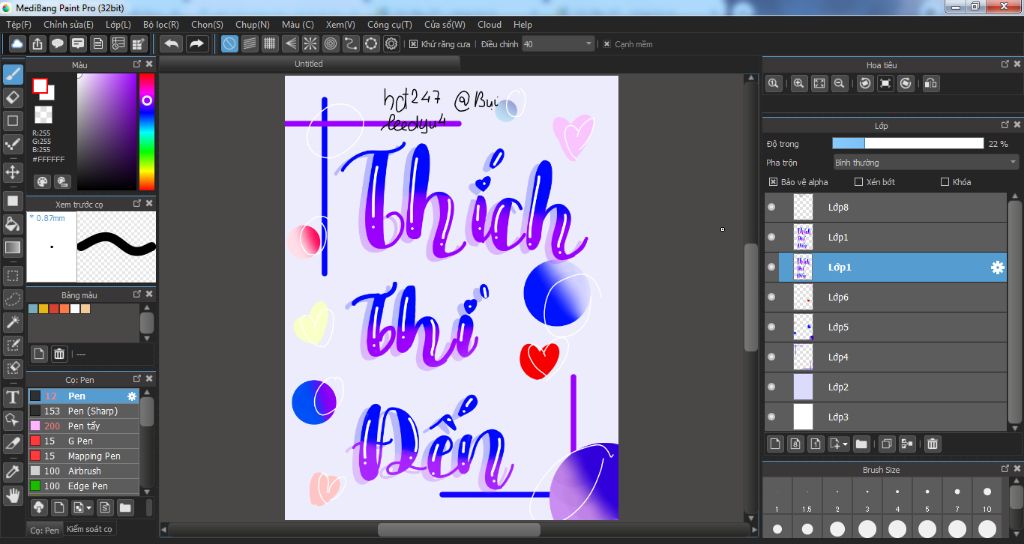Viewport: 1024px width, 544px height.
Task: Undock the Bảng màu palette panel
Action: [x=136, y=295]
